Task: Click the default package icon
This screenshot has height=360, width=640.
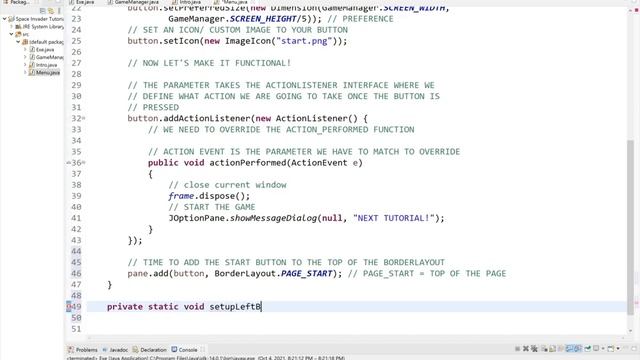Action: click(x=25, y=42)
